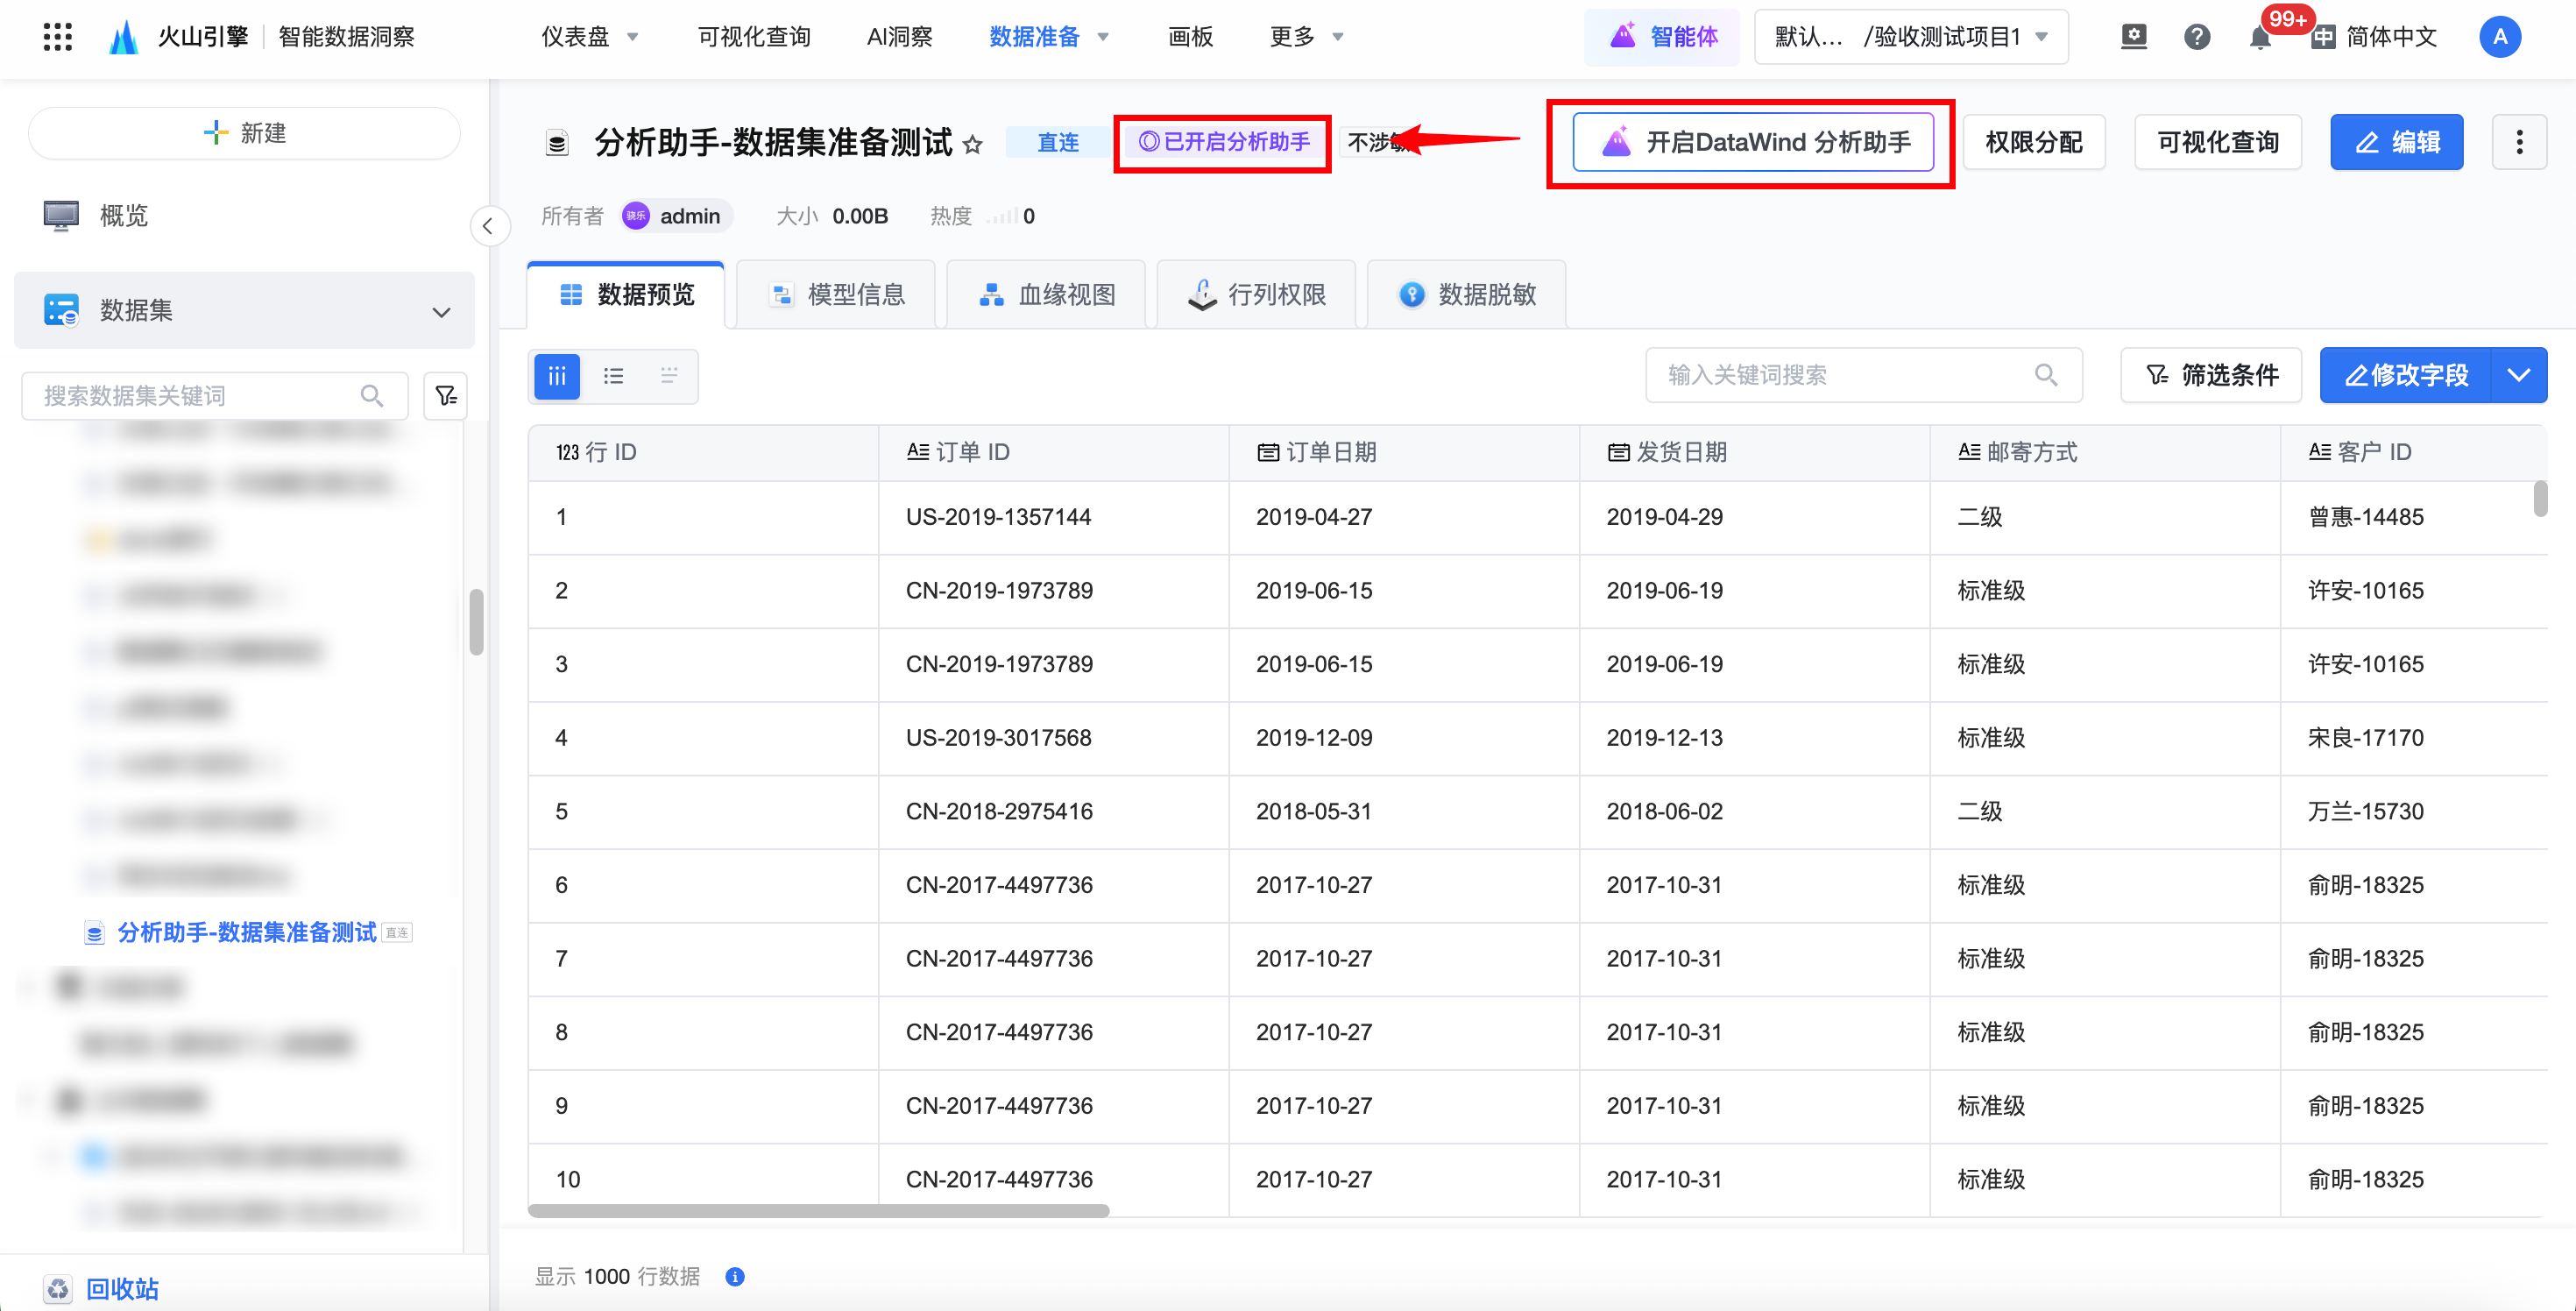Click the Volcano Engine logo
The height and width of the screenshot is (1311, 2576).
click(x=124, y=37)
